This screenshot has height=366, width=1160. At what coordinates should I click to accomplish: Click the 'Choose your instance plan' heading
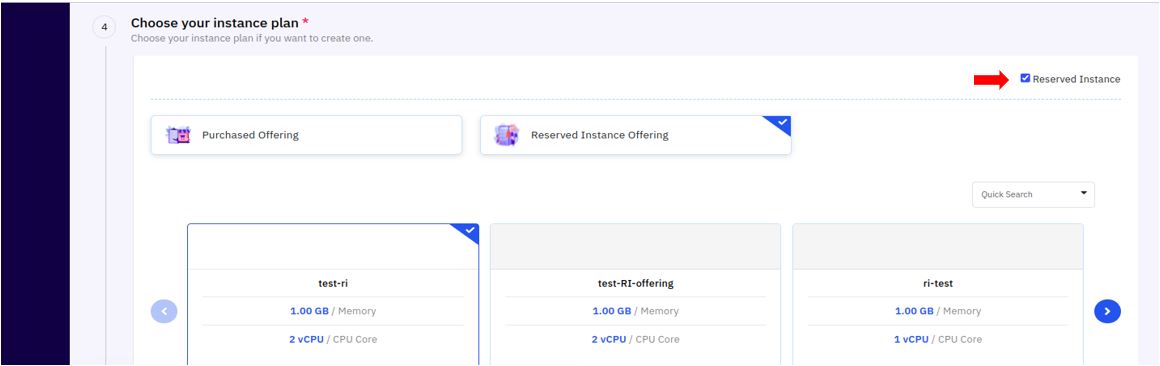pos(215,24)
